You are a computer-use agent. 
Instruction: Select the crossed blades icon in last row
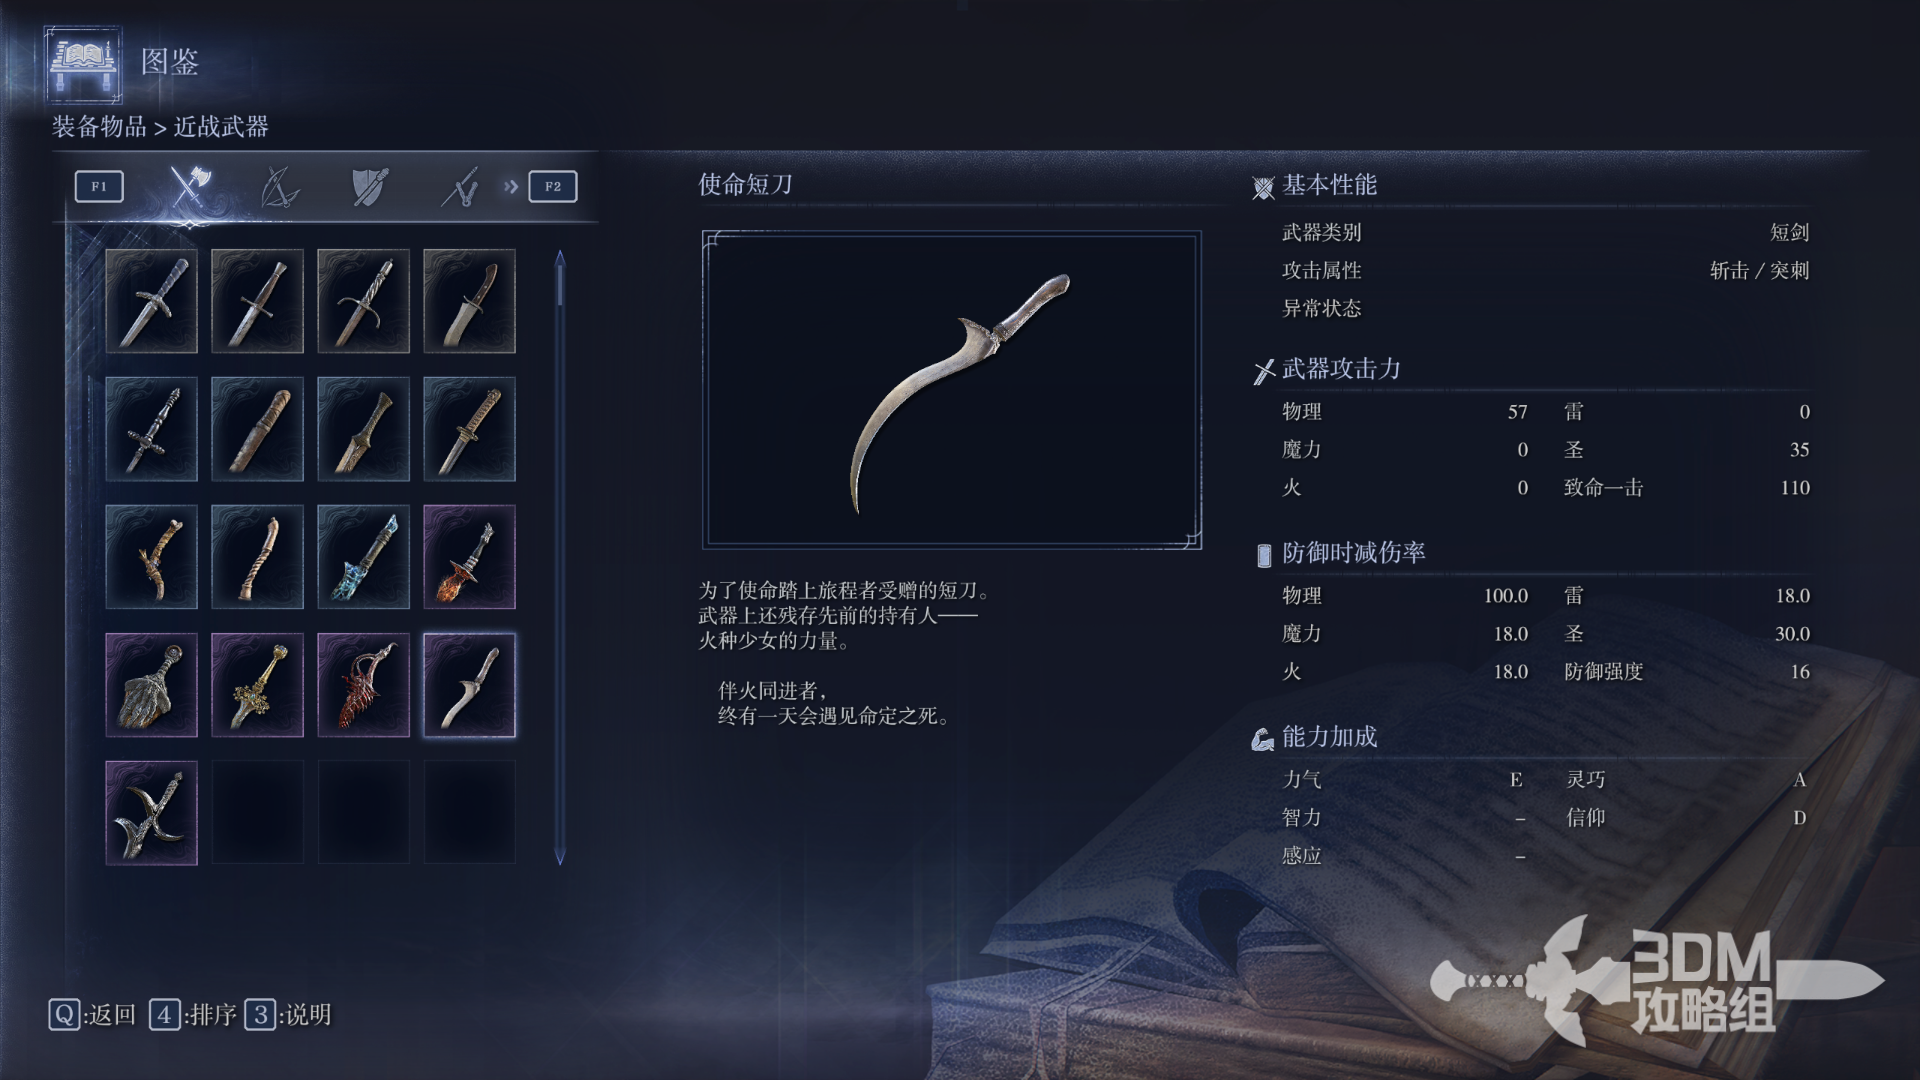(152, 813)
